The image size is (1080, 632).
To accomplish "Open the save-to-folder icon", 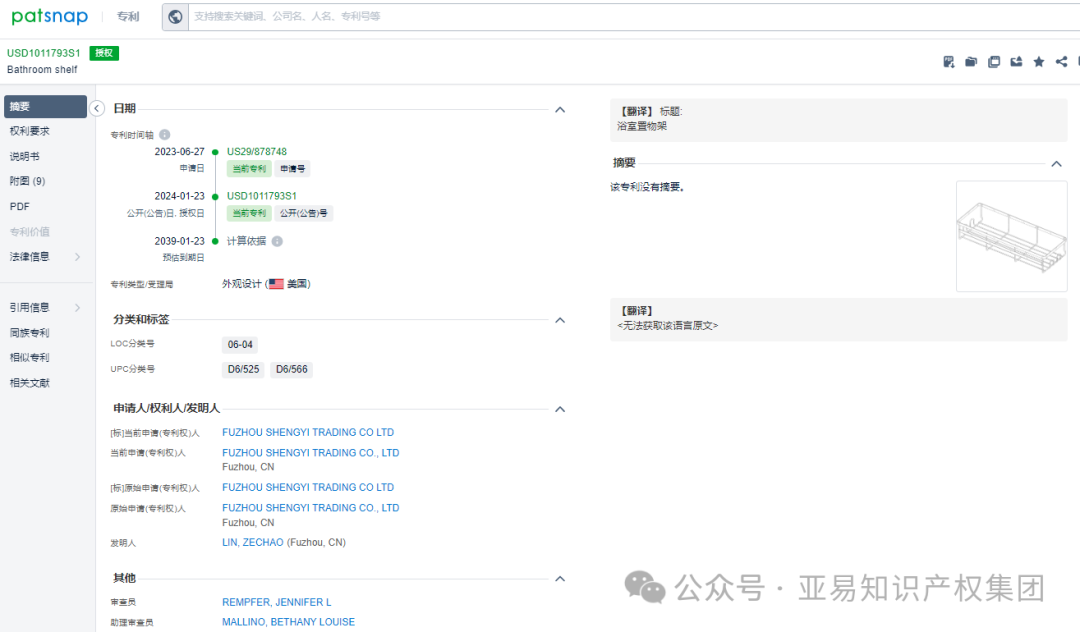I will pos(970,61).
